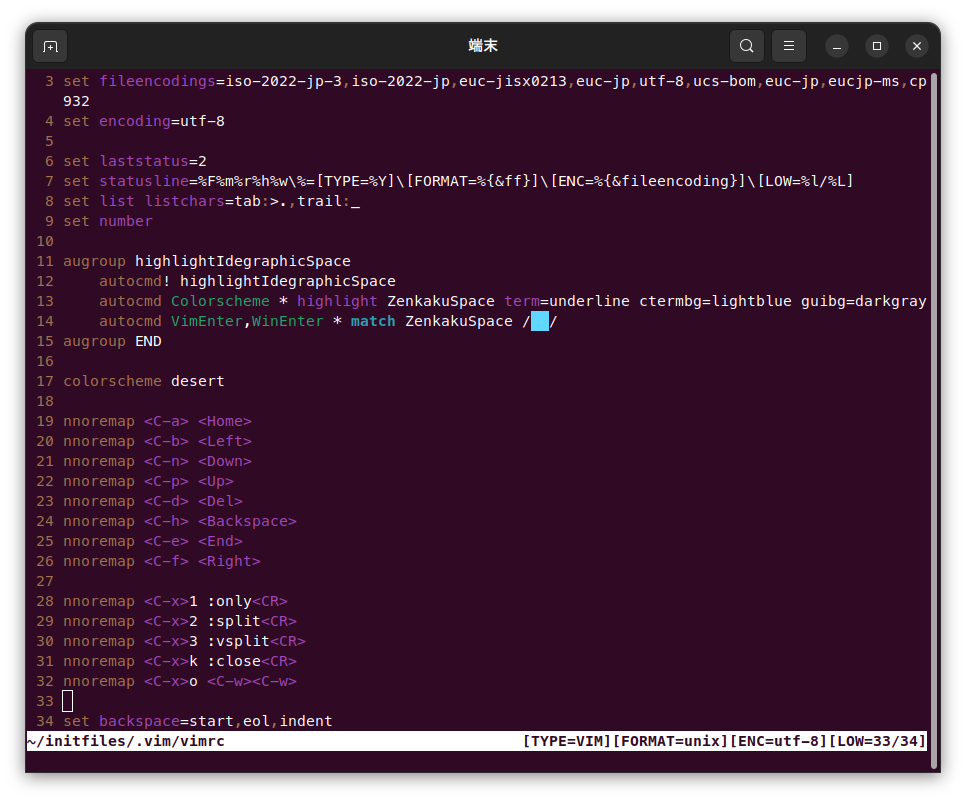The height and width of the screenshot is (801, 966).
Task: Click 'indent' on line 34
Action: tap(306, 722)
